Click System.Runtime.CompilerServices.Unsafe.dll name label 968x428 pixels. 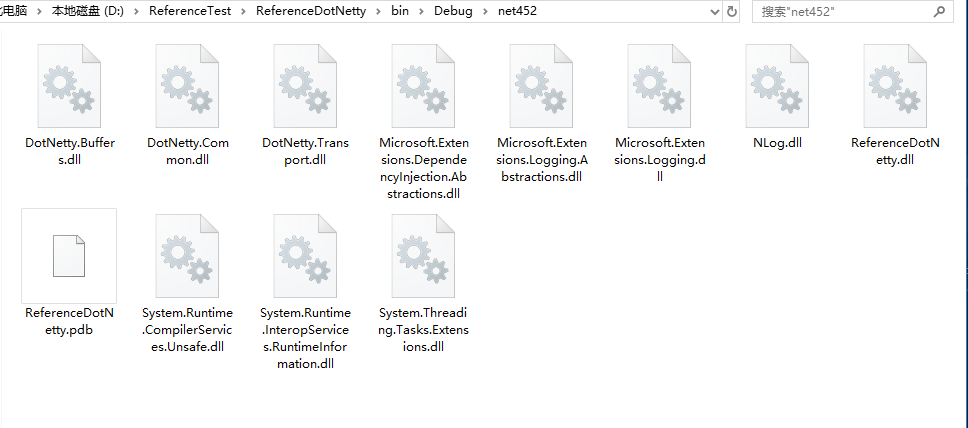(x=187, y=330)
